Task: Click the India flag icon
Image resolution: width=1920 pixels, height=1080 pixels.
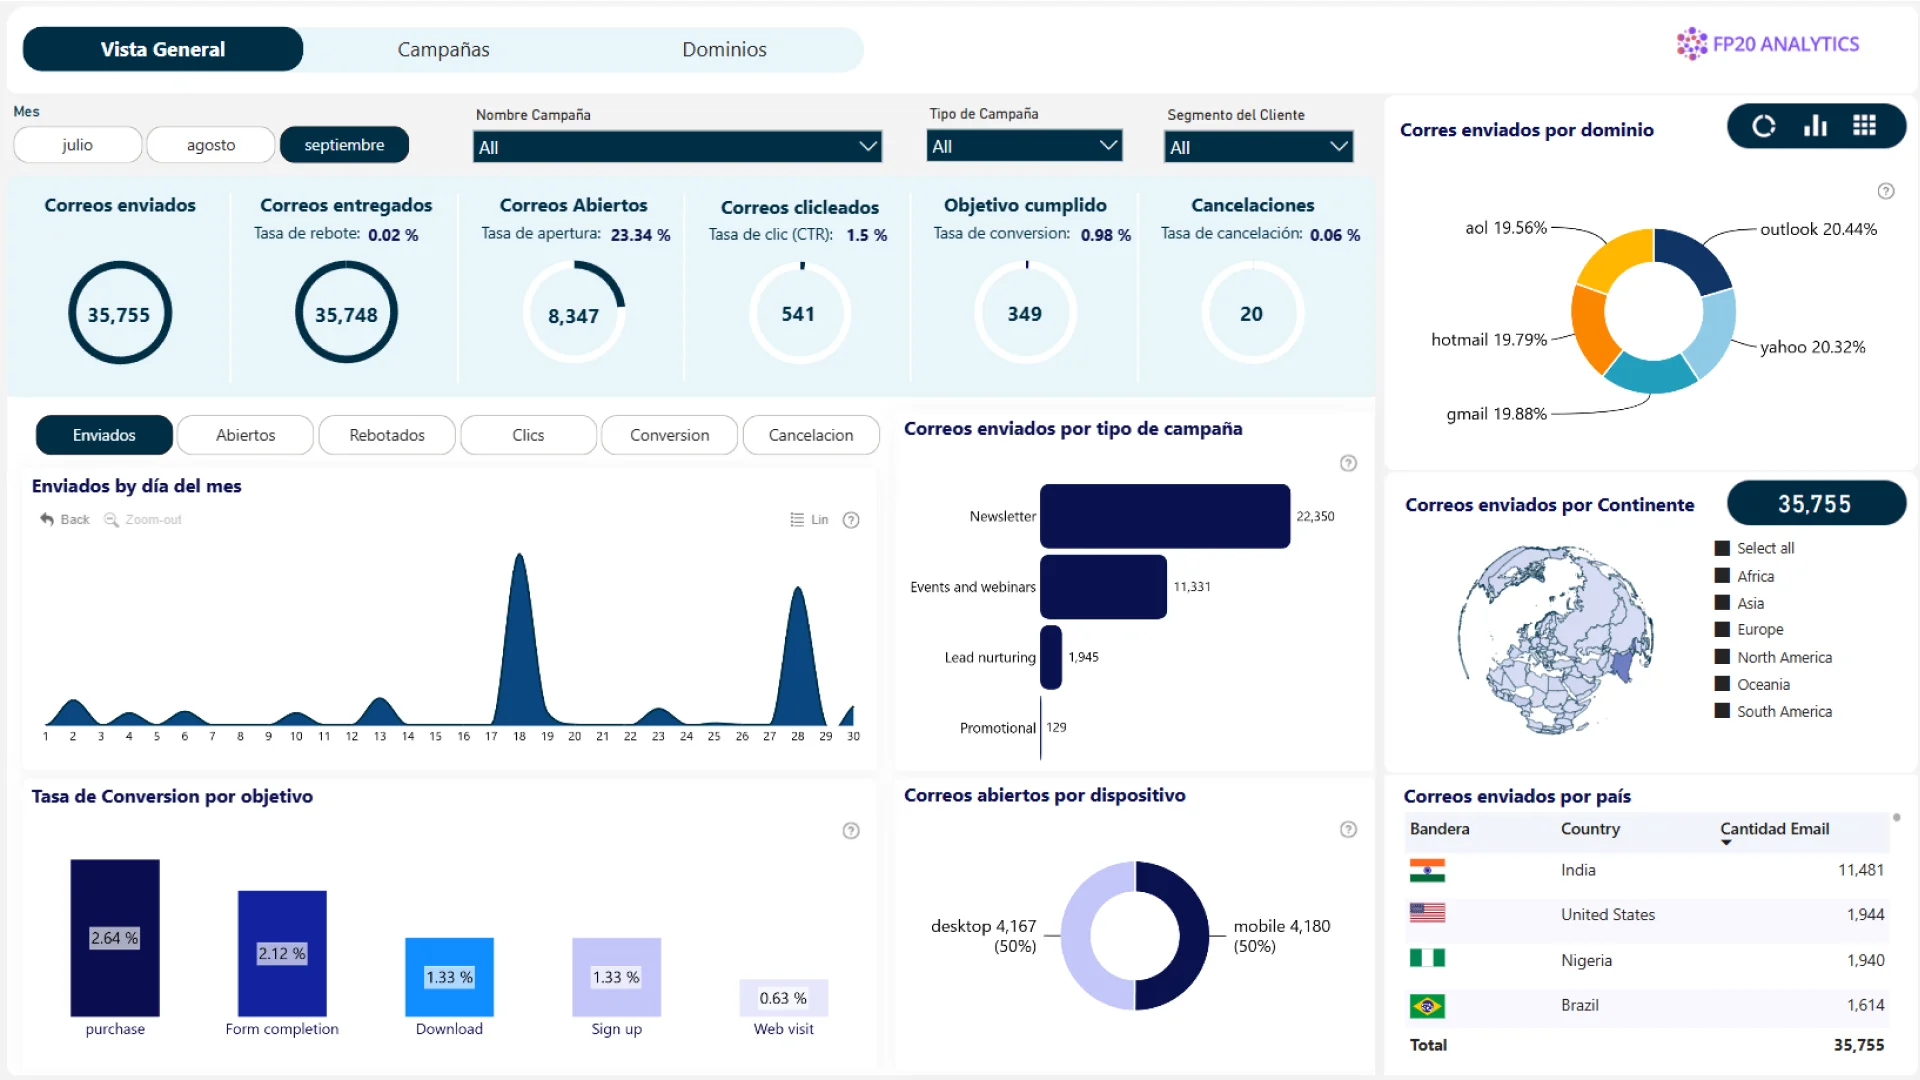Action: click(x=1427, y=870)
